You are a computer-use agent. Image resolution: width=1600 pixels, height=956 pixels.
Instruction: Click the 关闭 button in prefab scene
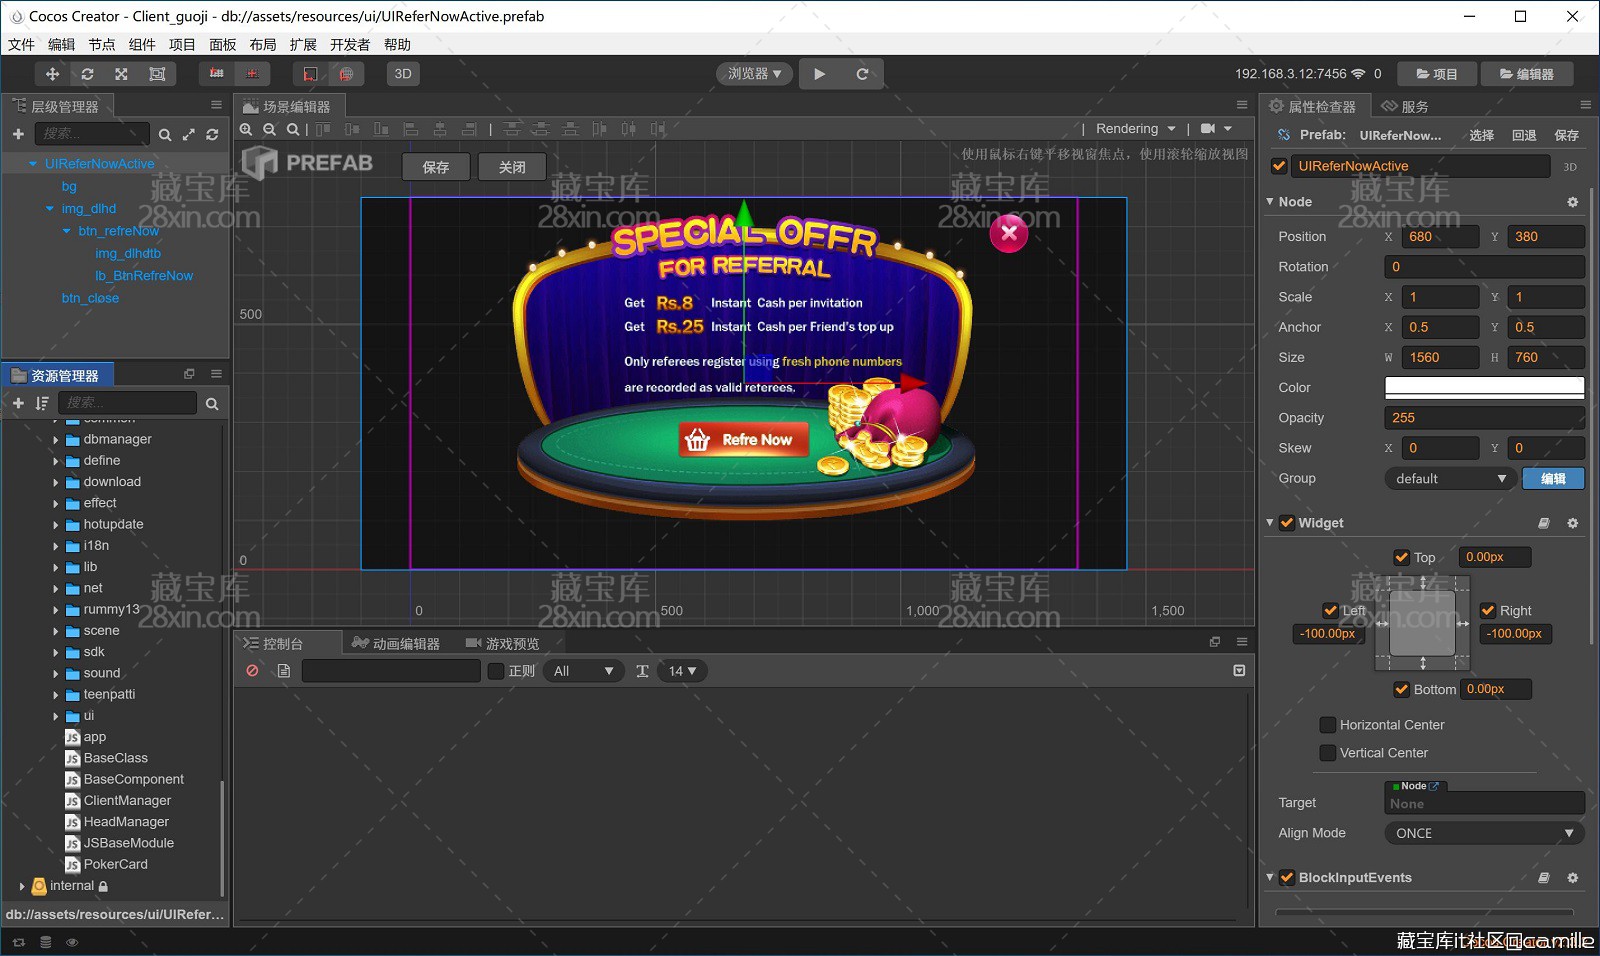[x=512, y=167]
